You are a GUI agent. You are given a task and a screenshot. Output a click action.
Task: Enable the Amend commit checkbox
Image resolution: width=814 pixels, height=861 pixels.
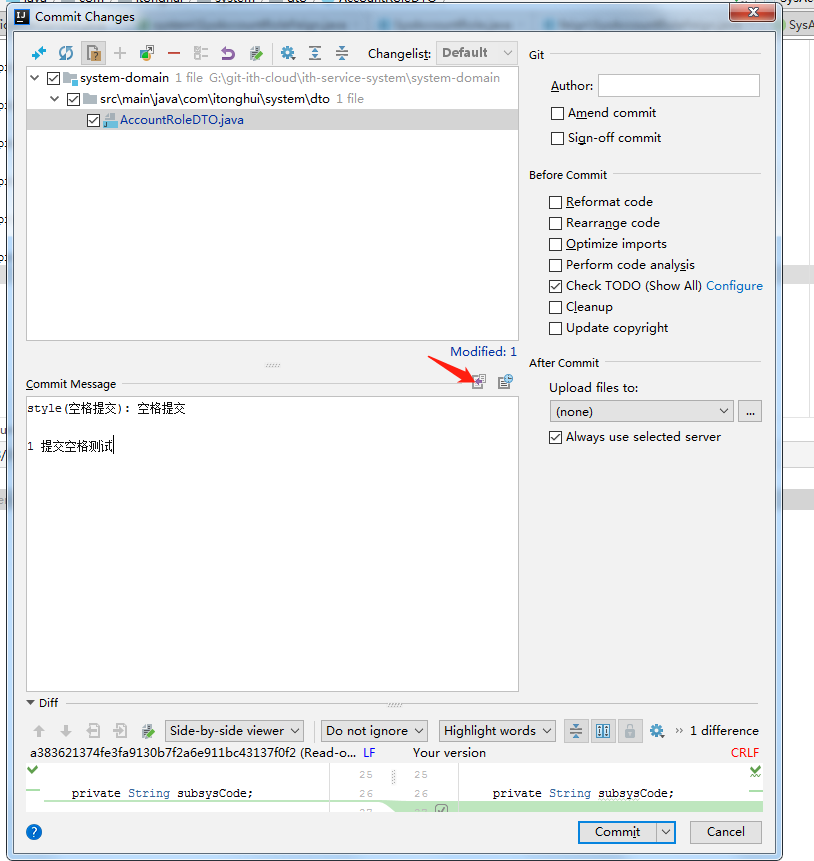558,113
